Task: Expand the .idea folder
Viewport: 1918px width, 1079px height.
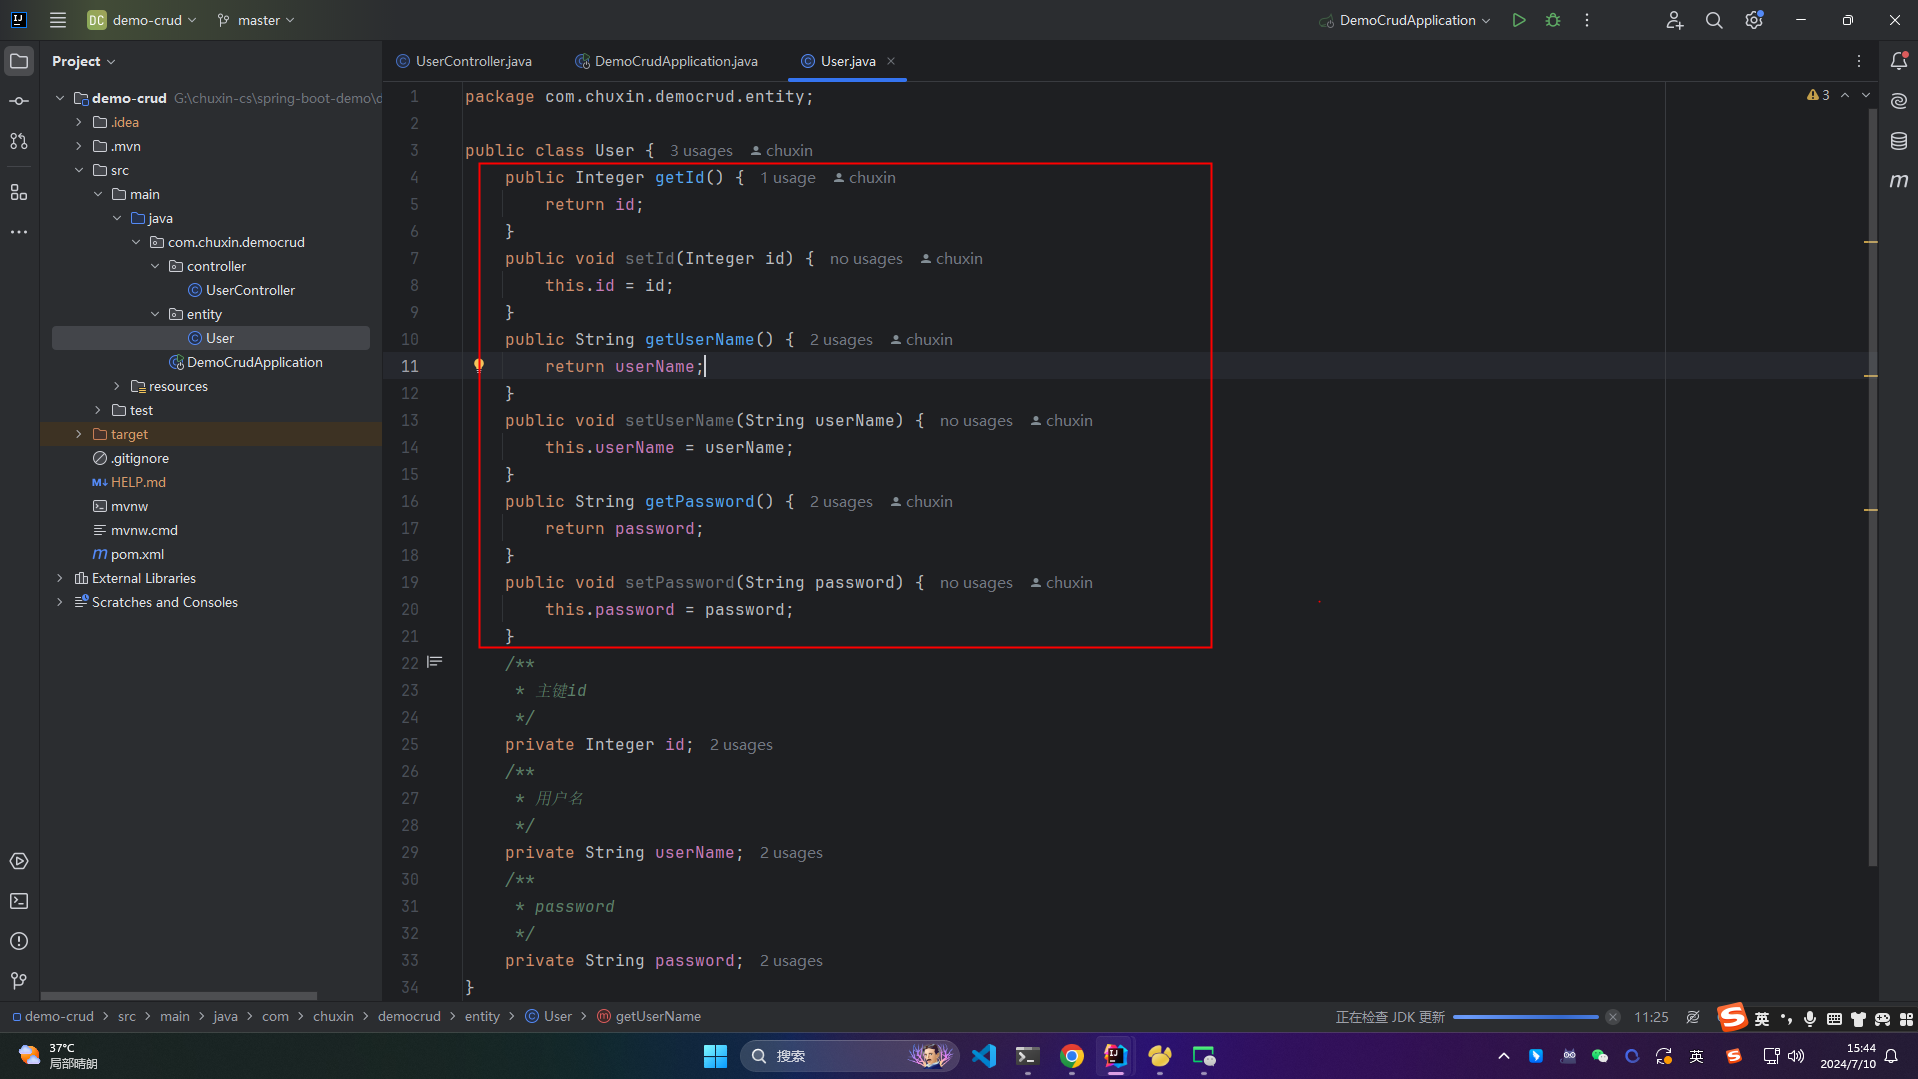Action: (x=79, y=122)
